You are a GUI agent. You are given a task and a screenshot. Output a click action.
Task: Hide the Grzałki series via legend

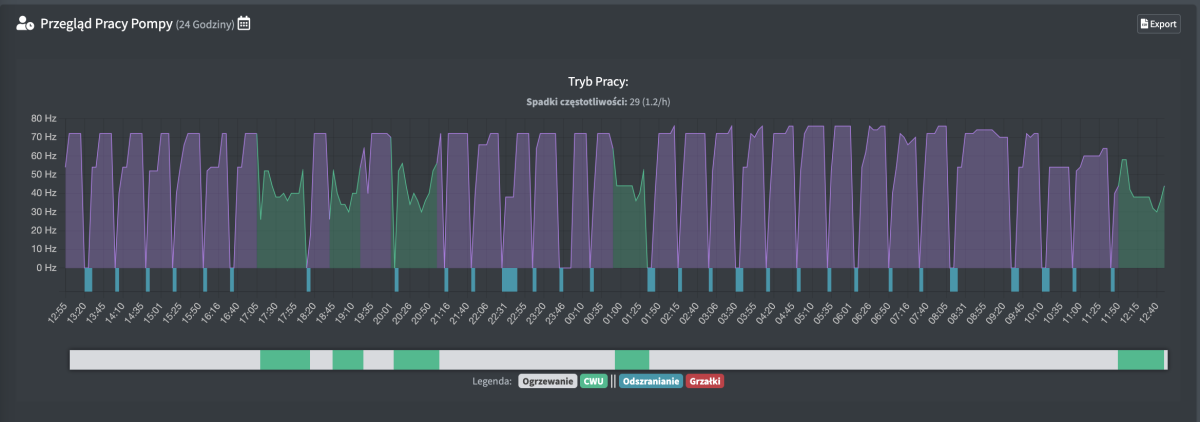(x=705, y=381)
